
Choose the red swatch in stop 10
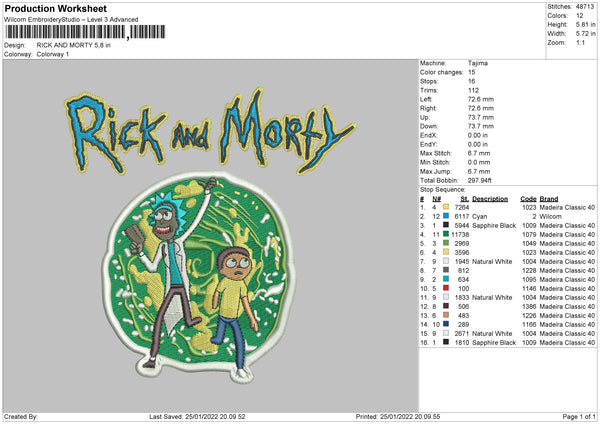(446, 288)
